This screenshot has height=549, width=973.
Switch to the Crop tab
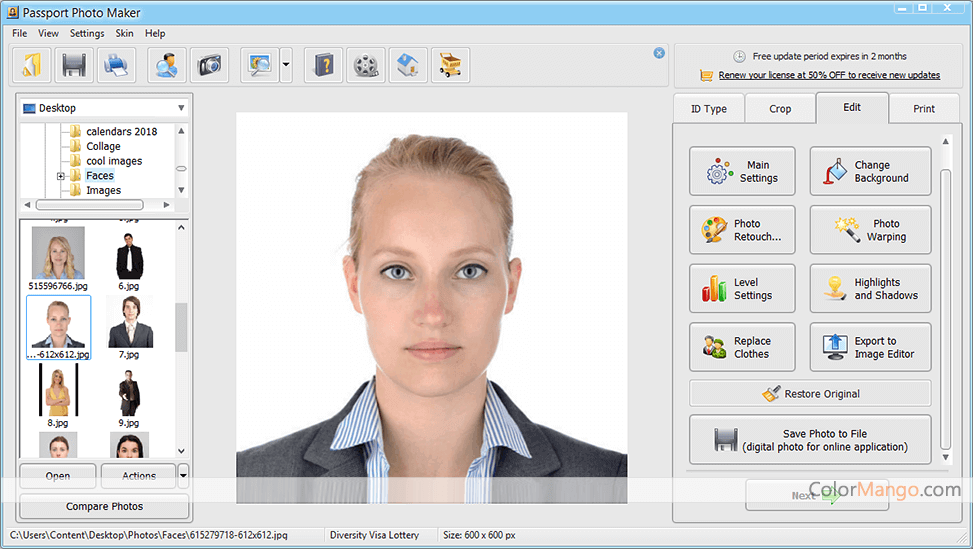780,109
